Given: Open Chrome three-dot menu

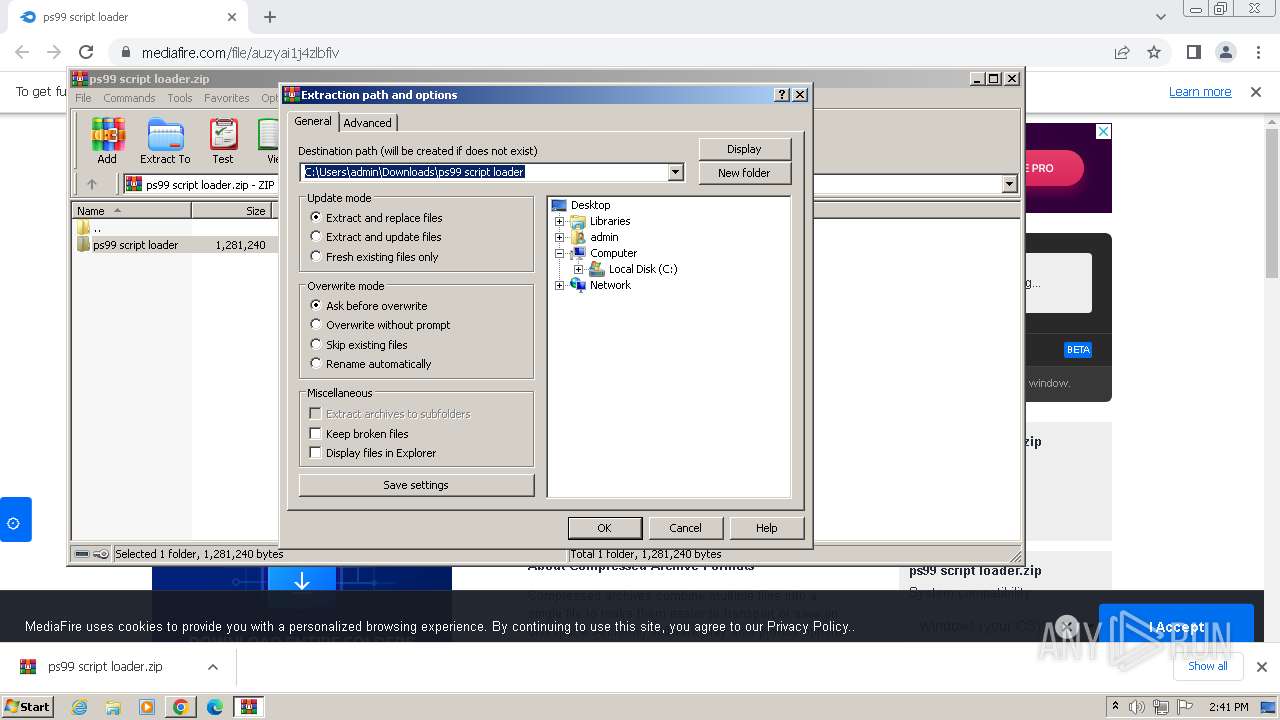Looking at the screenshot, I should coord(1257,52).
